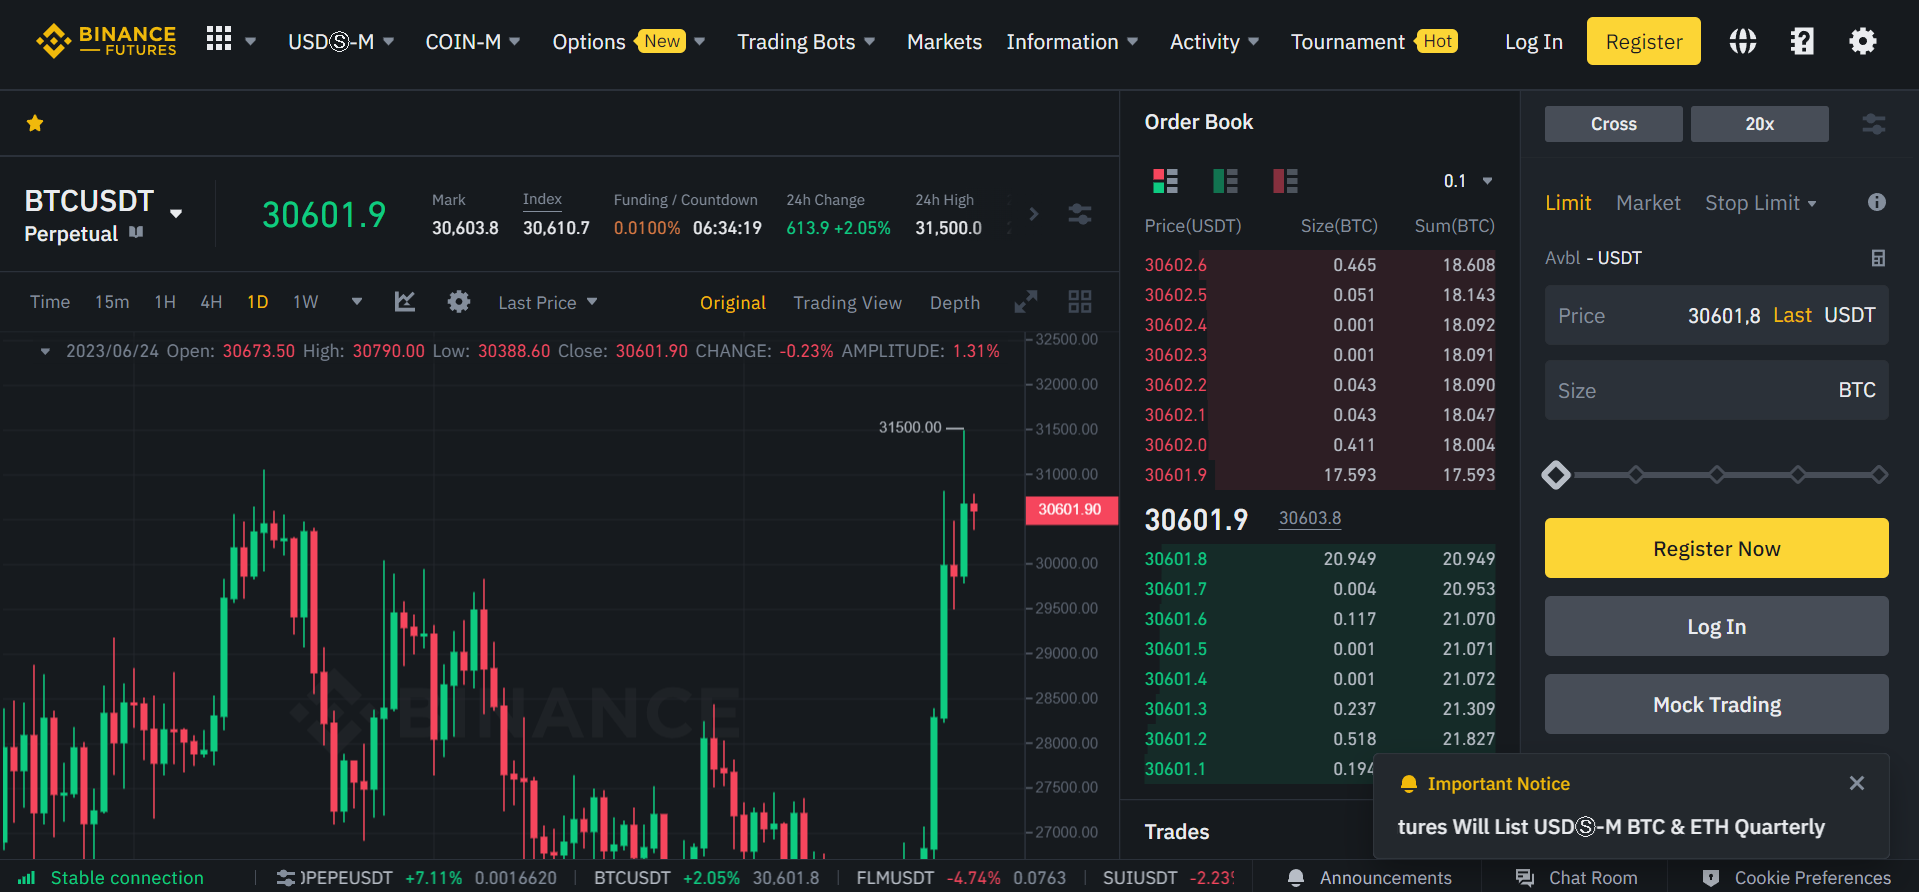Switch to the Market order tab

click(x=1648, y=203)
